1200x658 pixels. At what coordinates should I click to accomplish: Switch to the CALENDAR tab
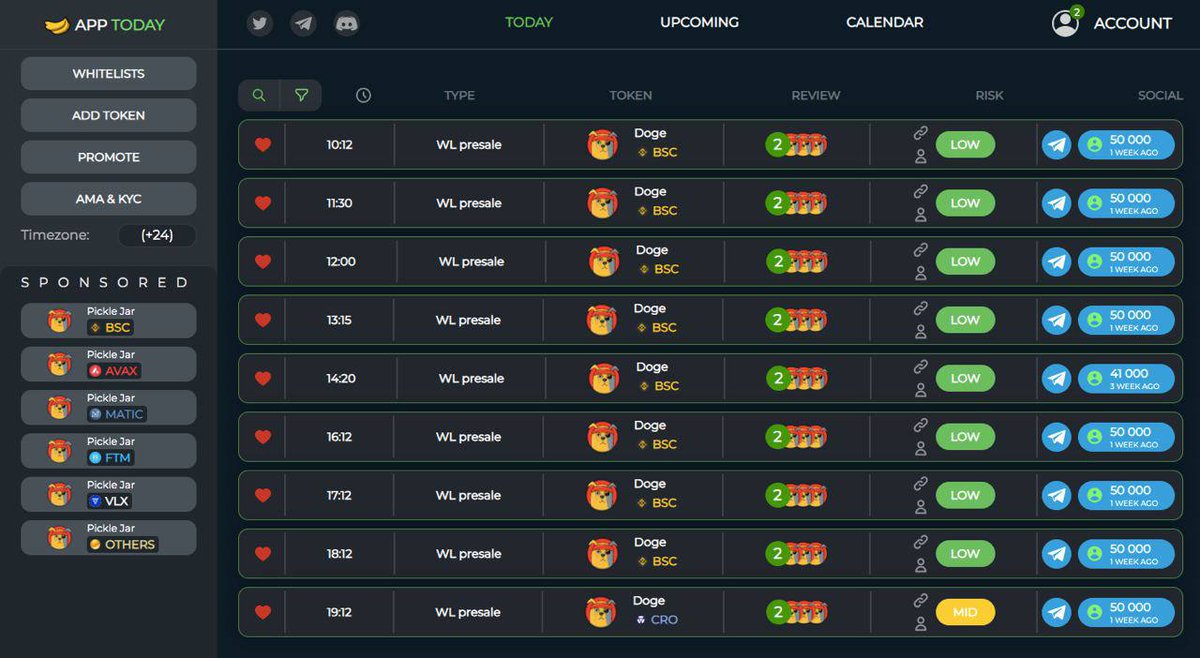click(x=885, y=22)
